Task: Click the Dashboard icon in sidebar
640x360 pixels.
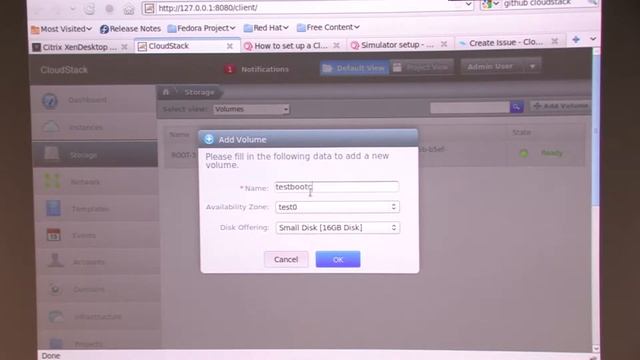Action: [x=50, y=100]
